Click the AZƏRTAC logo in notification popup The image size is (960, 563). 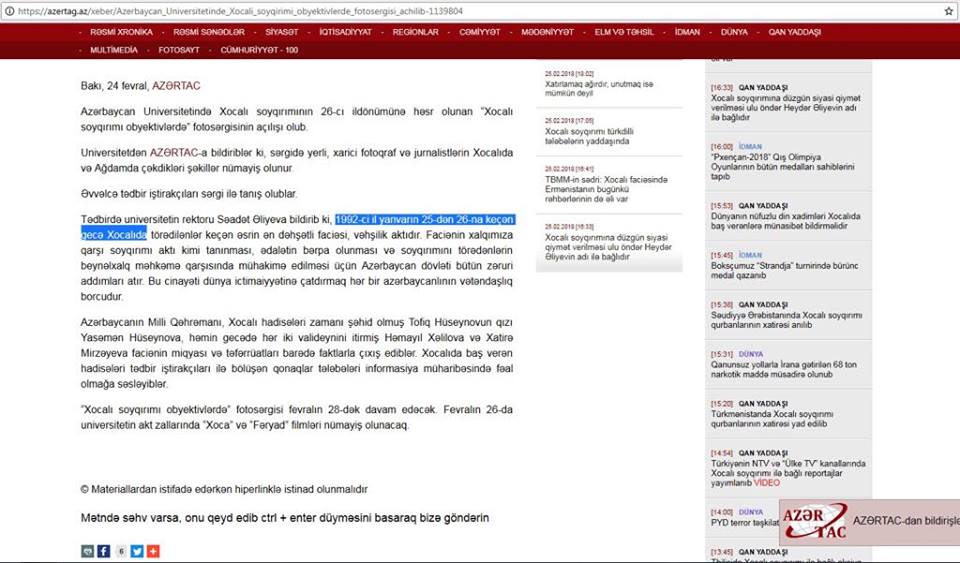click(x=815, y=521)
